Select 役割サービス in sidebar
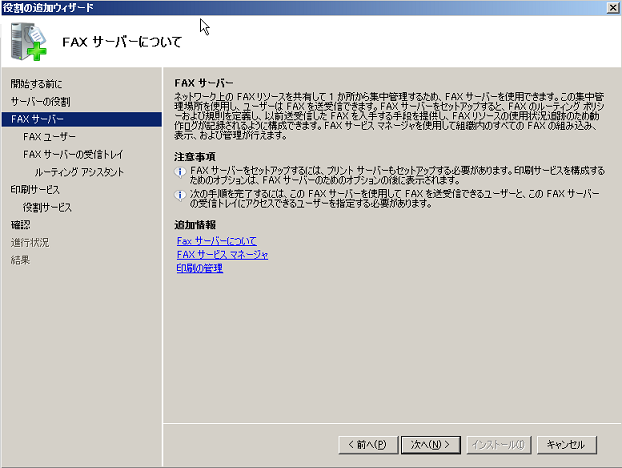The width and height of the screenshot is (622, 468). [x=47, y=207]
